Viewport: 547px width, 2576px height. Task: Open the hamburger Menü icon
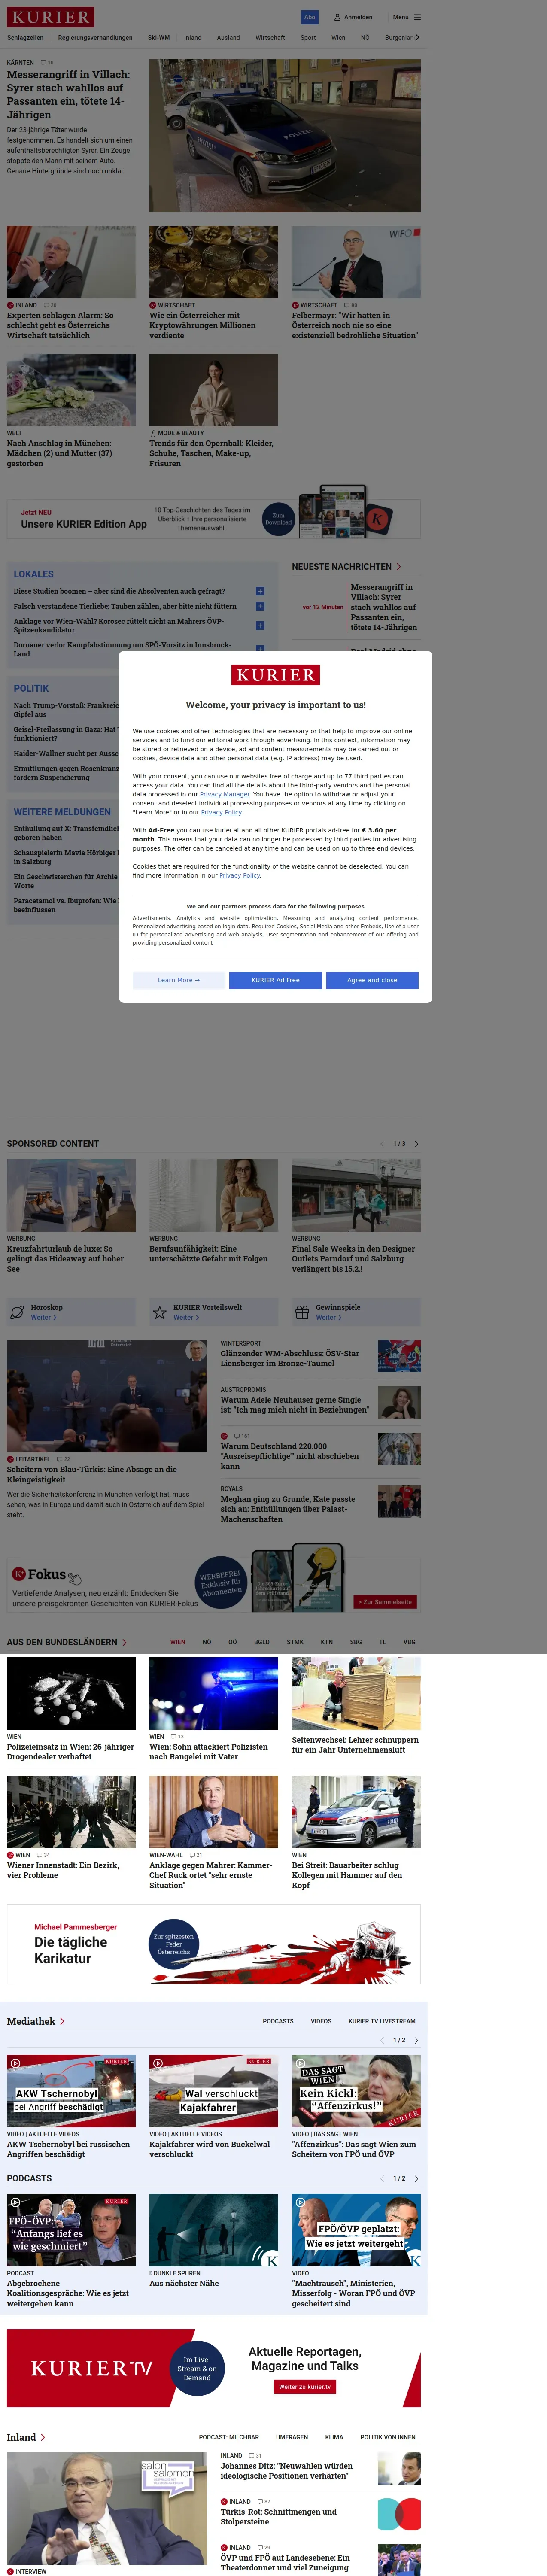click(417, 17)
